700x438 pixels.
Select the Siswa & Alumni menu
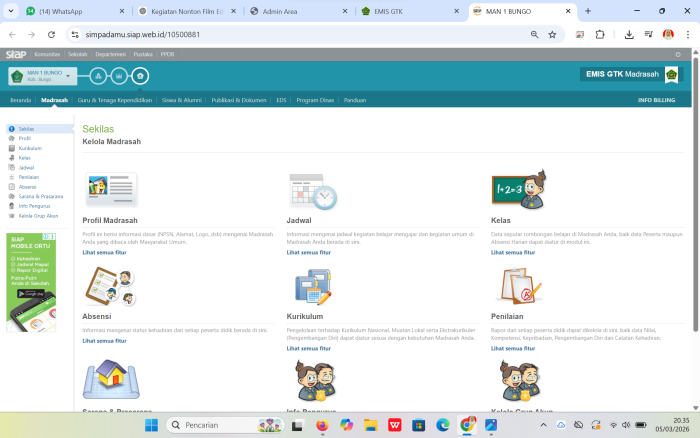click(x=183, y=100)
